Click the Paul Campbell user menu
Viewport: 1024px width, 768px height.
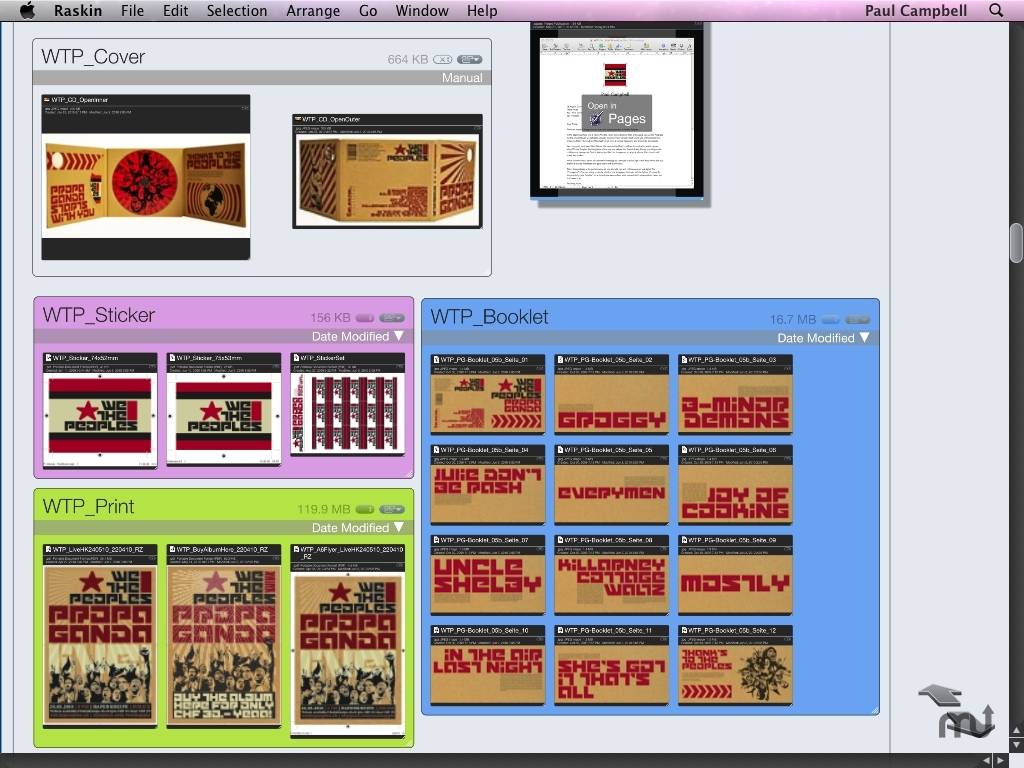[x=916, y=10]
